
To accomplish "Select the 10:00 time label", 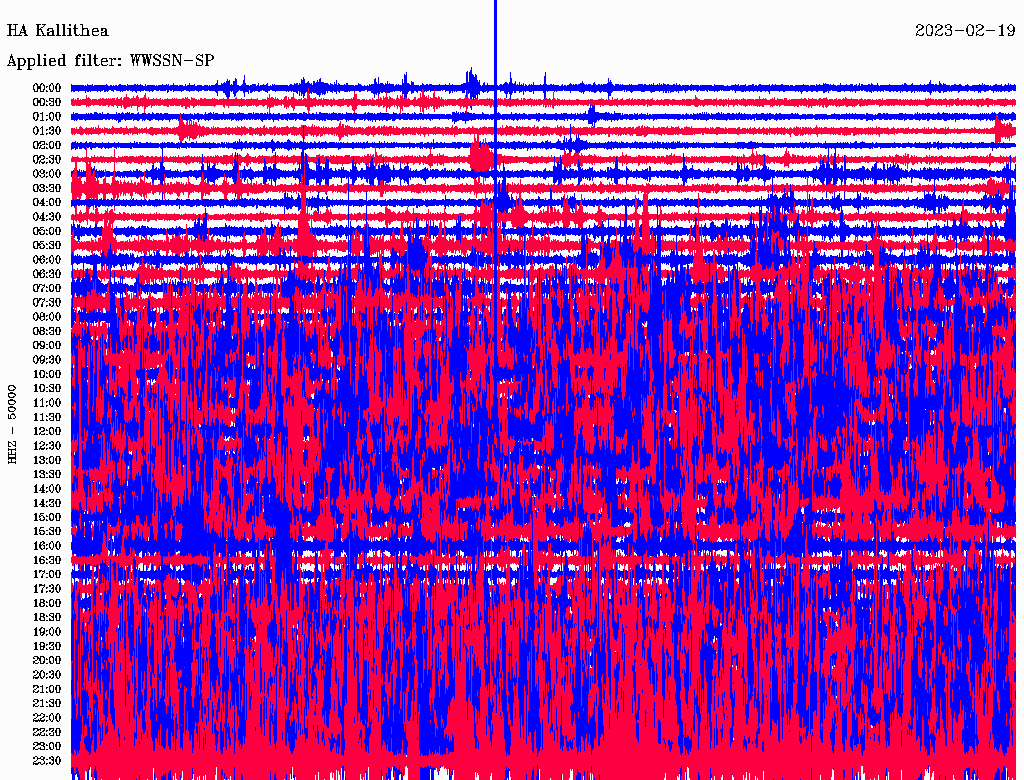I will (x=47, y=375).
